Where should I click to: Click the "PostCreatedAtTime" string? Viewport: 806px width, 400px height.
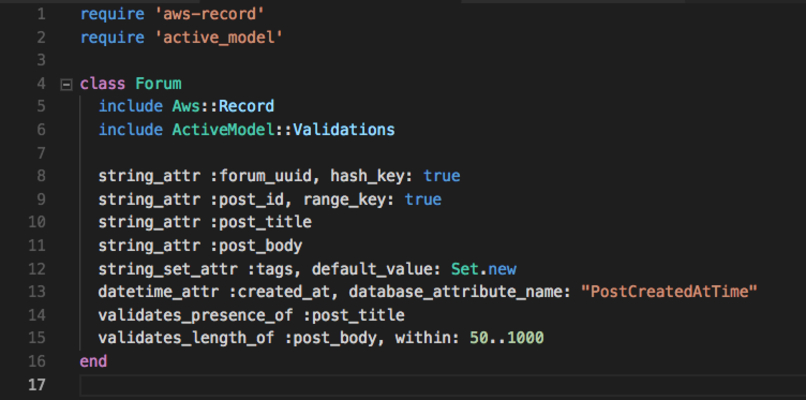click(x=669, y=292)
